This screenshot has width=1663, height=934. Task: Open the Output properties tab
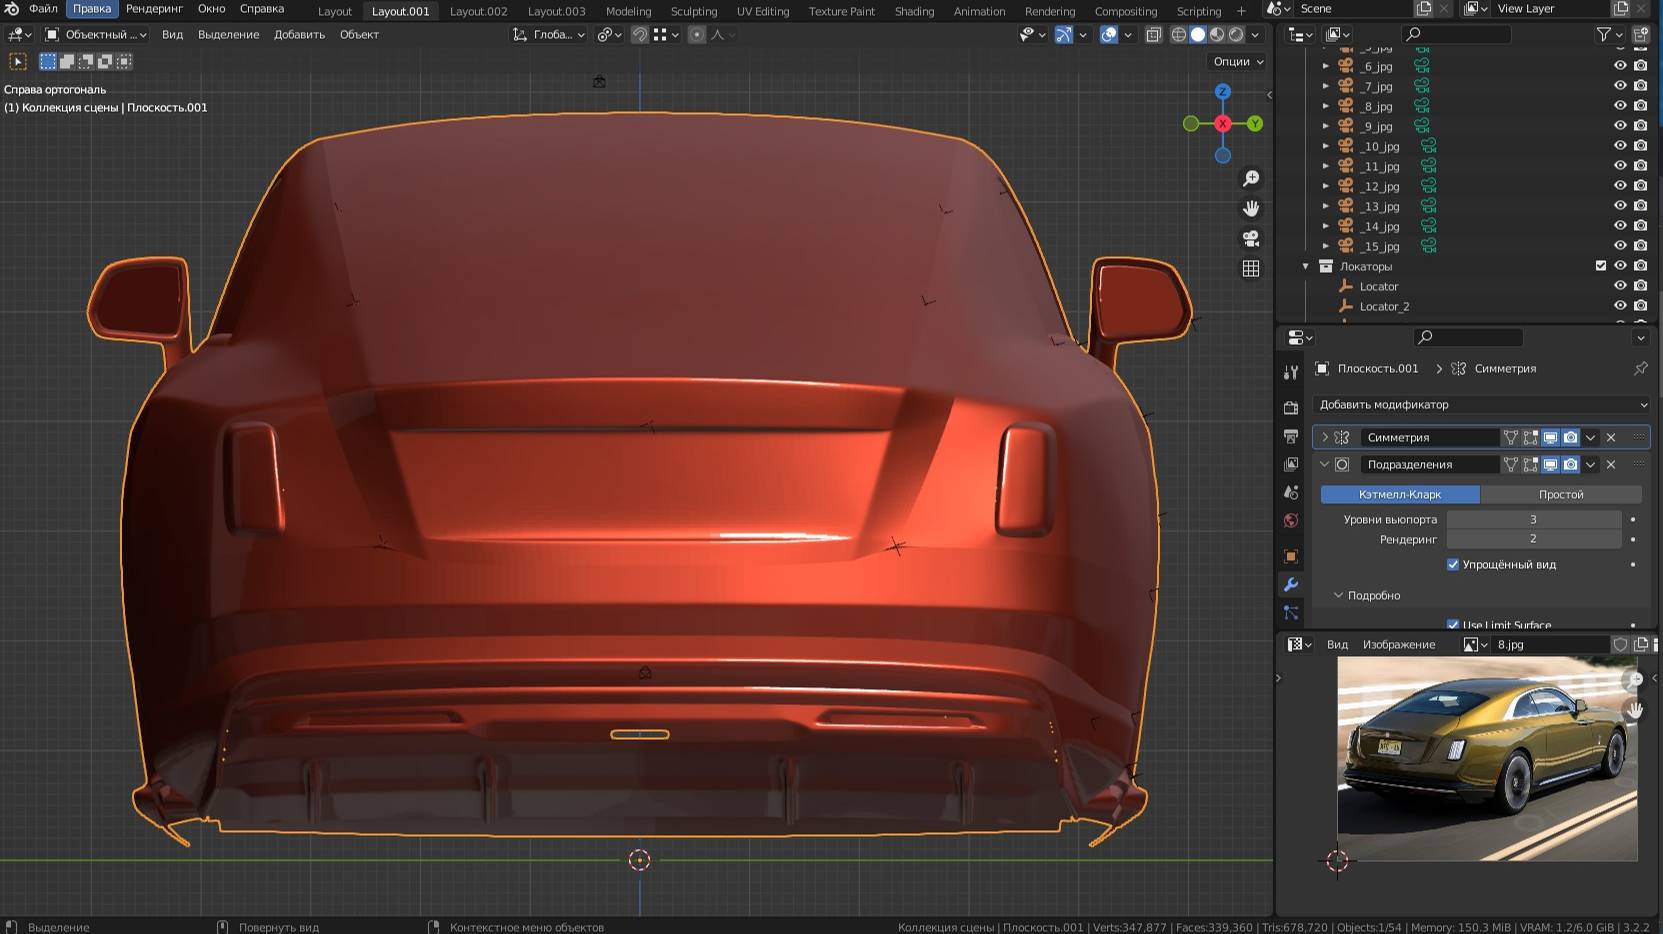(1291, 436)
